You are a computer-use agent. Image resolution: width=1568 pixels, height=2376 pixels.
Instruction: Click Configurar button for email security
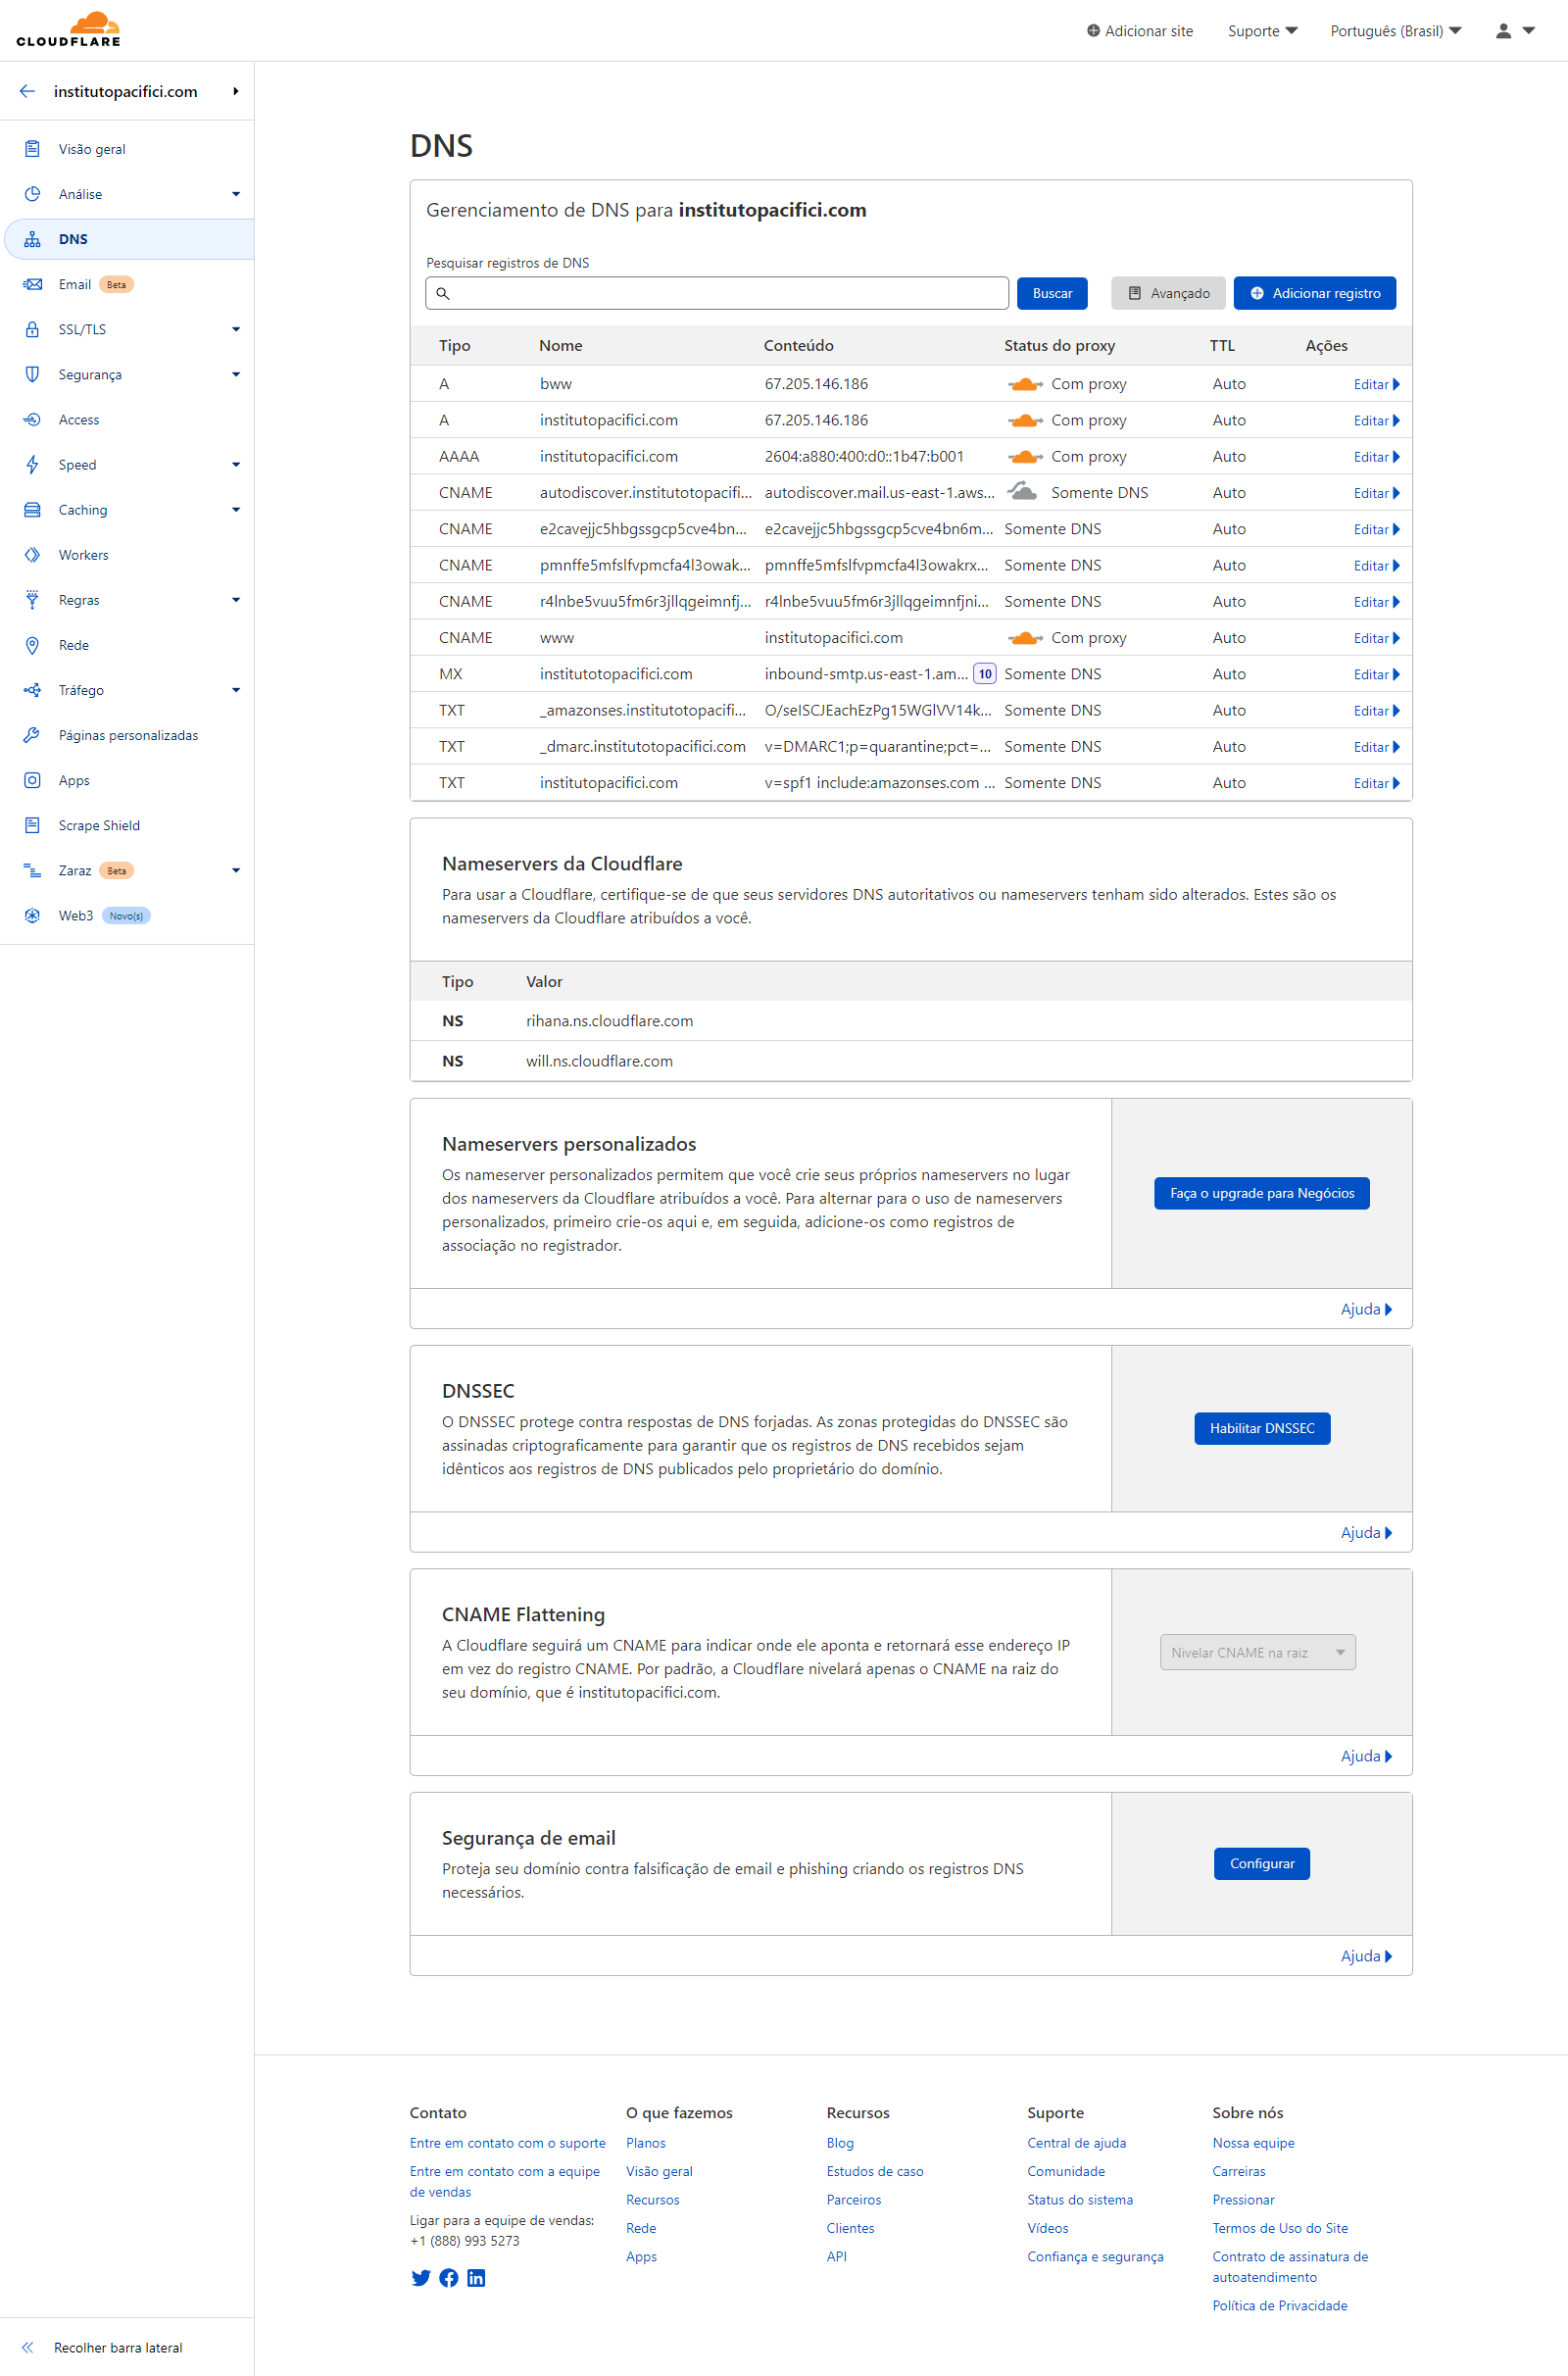click(x=1262, y=1863)
